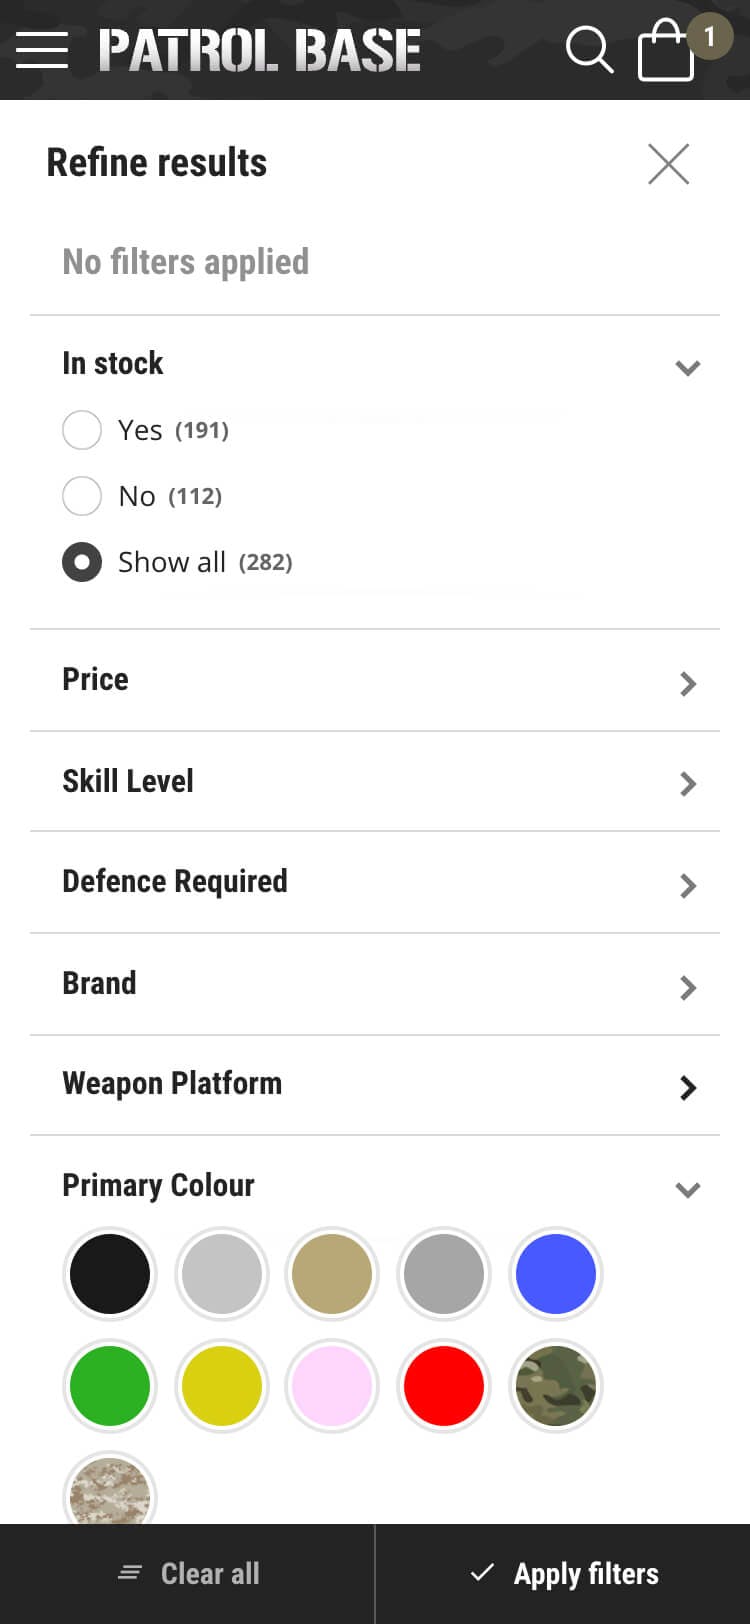Viewport: 750px width, 1624px height.
Task: Select the No in-stock option
Action: 82,496
